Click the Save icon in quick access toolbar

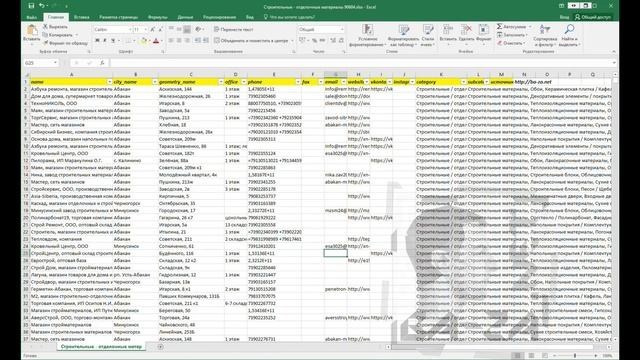[x=31, y=6]
